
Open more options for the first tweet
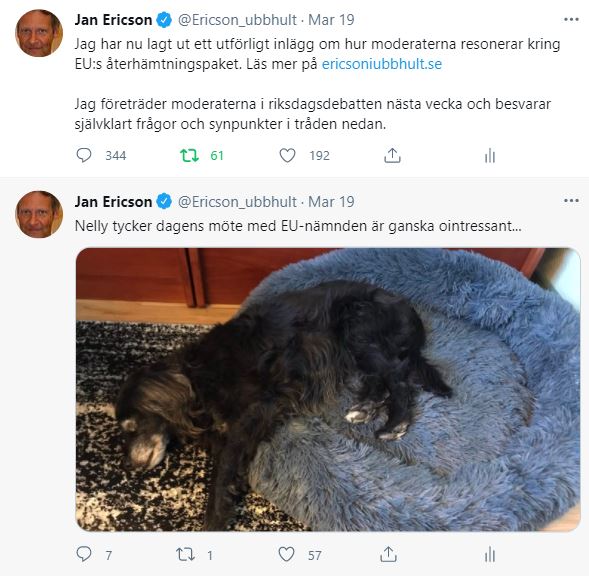pyautogui.click(x=571, y=20)
